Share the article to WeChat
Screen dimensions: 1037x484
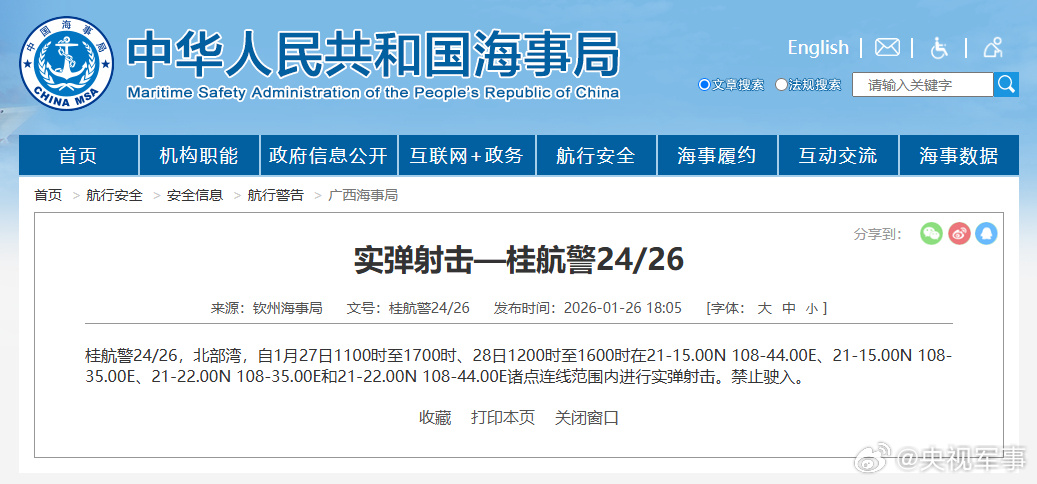pyautogui.click(x=931, y=234)
